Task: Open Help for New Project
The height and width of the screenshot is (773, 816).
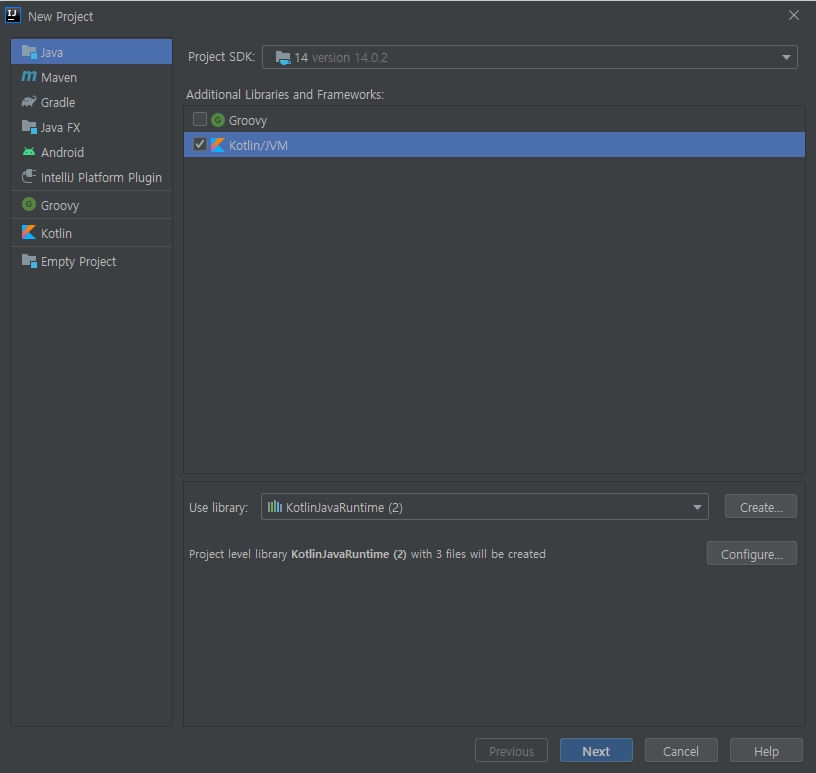Action: [766, 751]
